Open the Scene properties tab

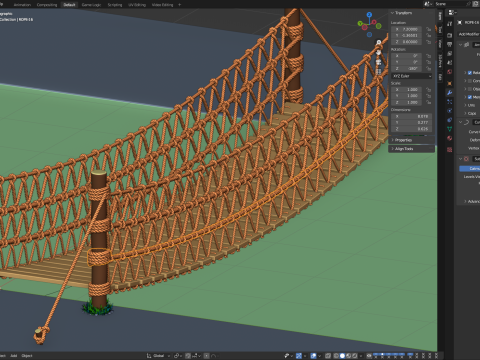[x=450, y=62]
